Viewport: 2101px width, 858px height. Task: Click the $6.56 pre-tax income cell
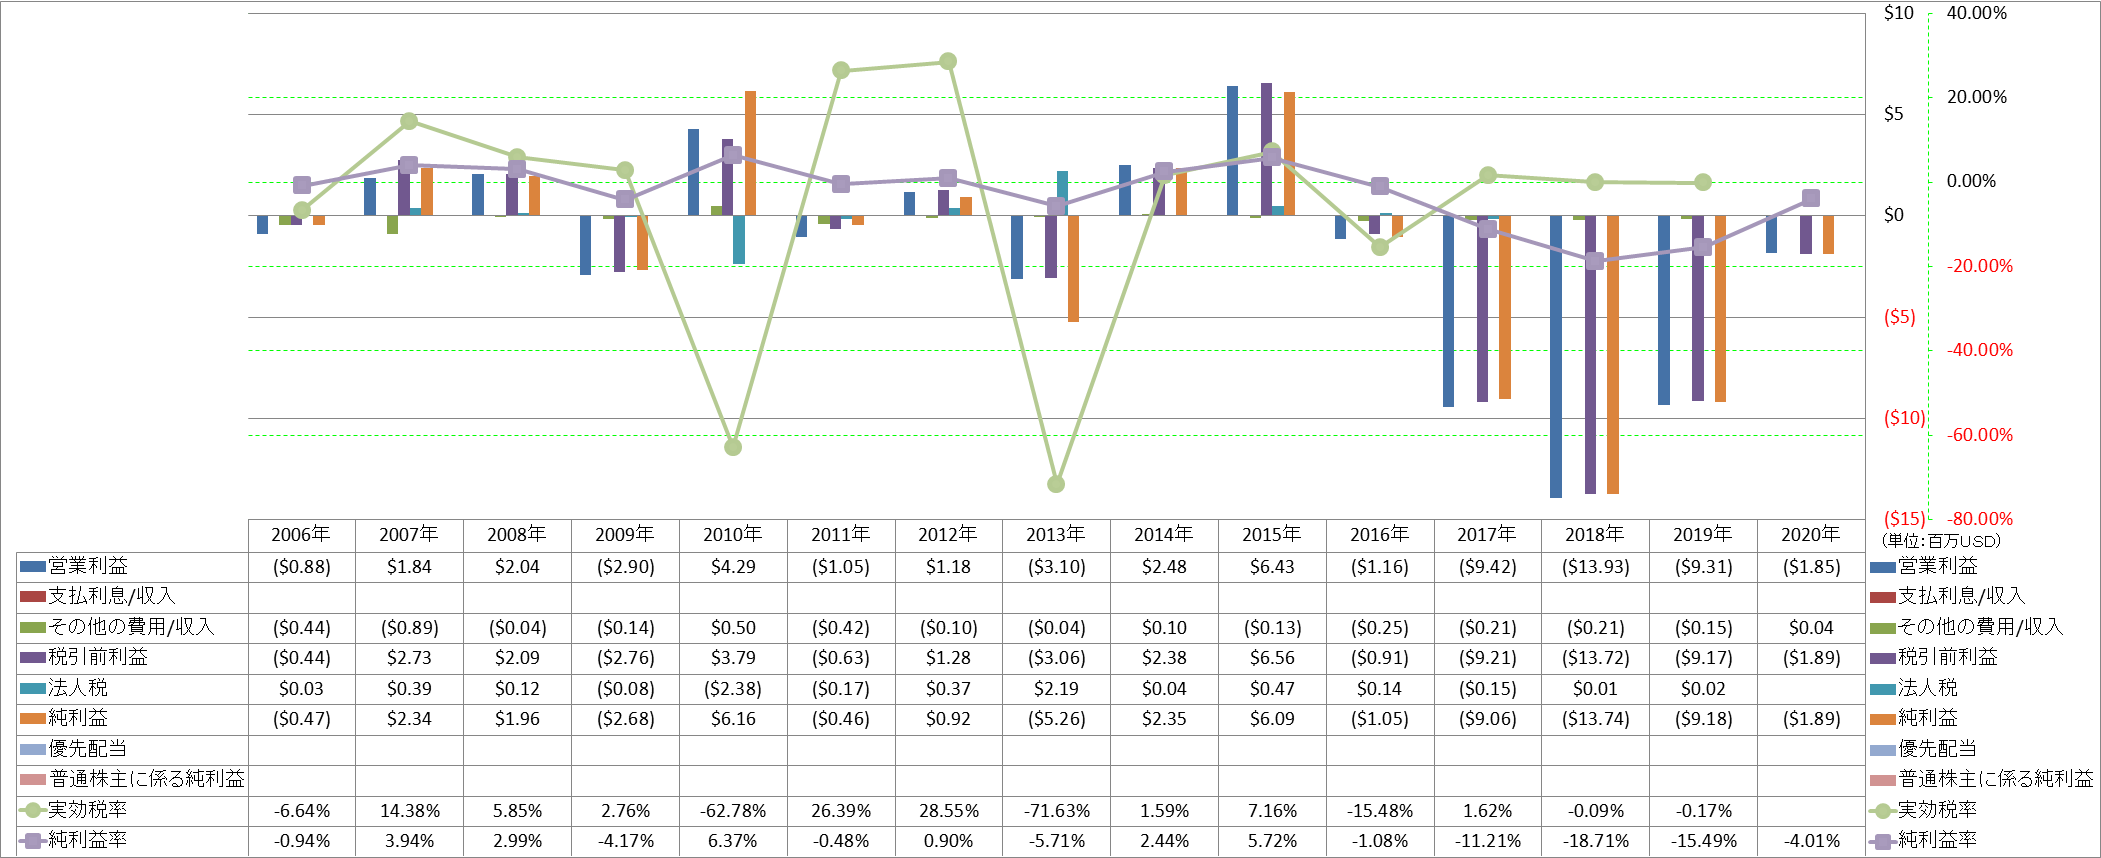click(x=1272, y=658)
